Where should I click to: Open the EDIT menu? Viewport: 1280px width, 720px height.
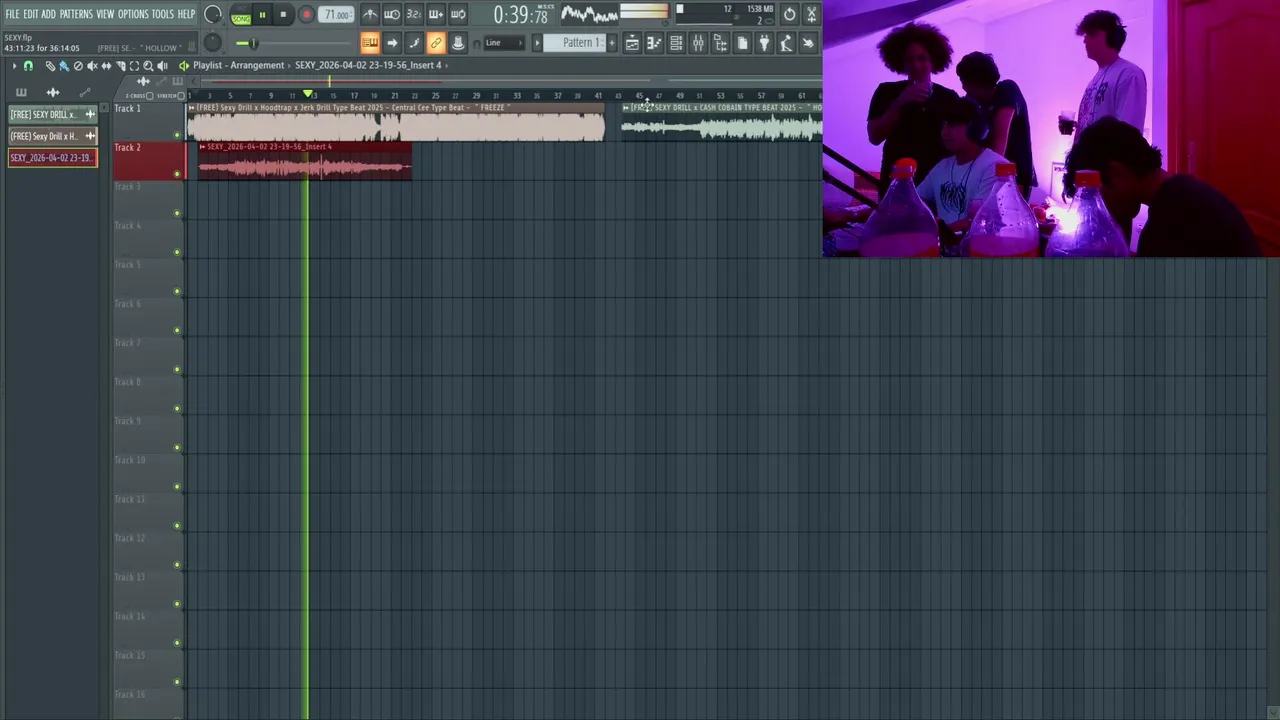pos(31,14)
